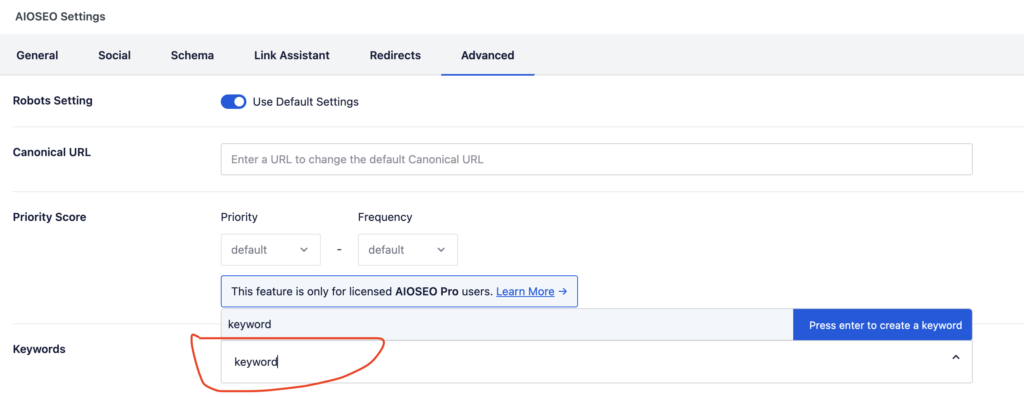Open the General tab

tap(37, 56)
